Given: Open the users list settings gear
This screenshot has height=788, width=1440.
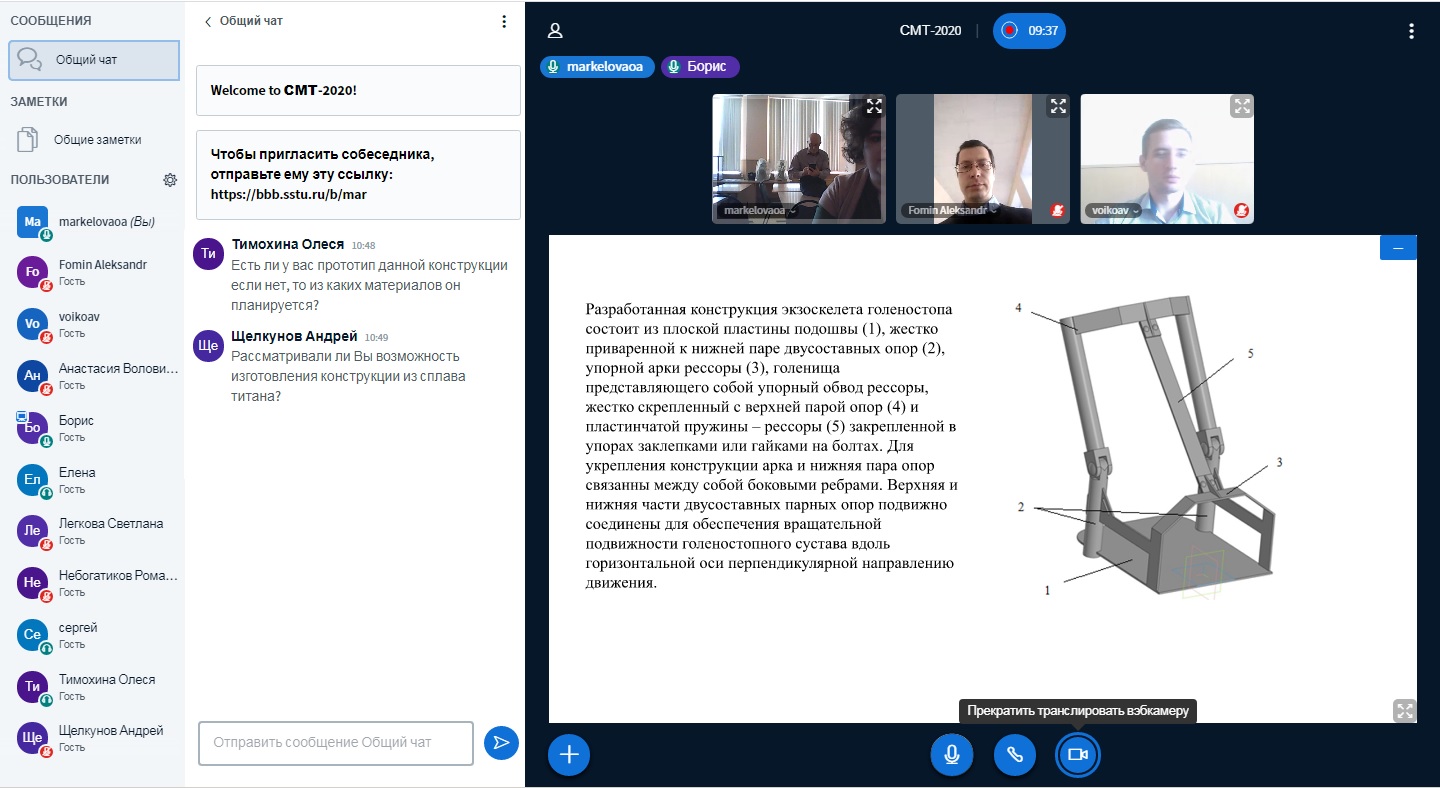Looking at the screenshot, I should (x=170, y=180).
